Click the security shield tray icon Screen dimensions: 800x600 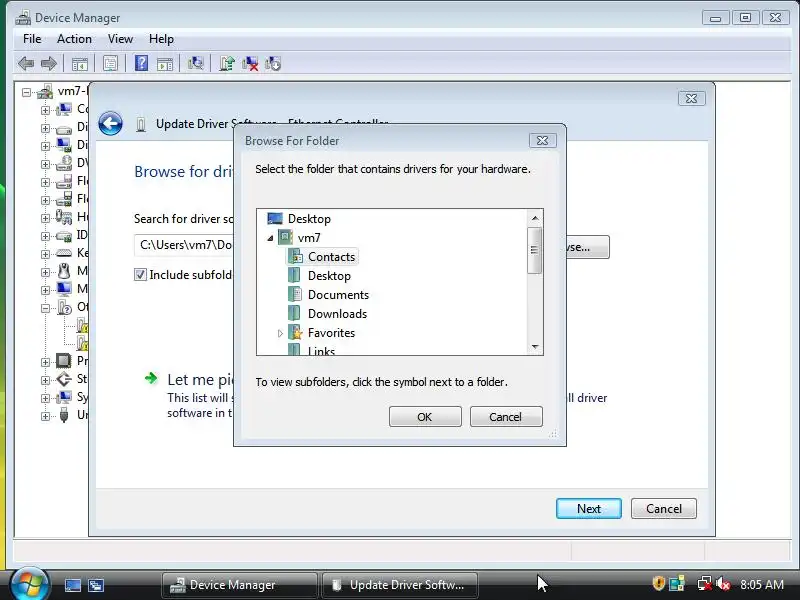pyautogui.click(x=659, y=583)
